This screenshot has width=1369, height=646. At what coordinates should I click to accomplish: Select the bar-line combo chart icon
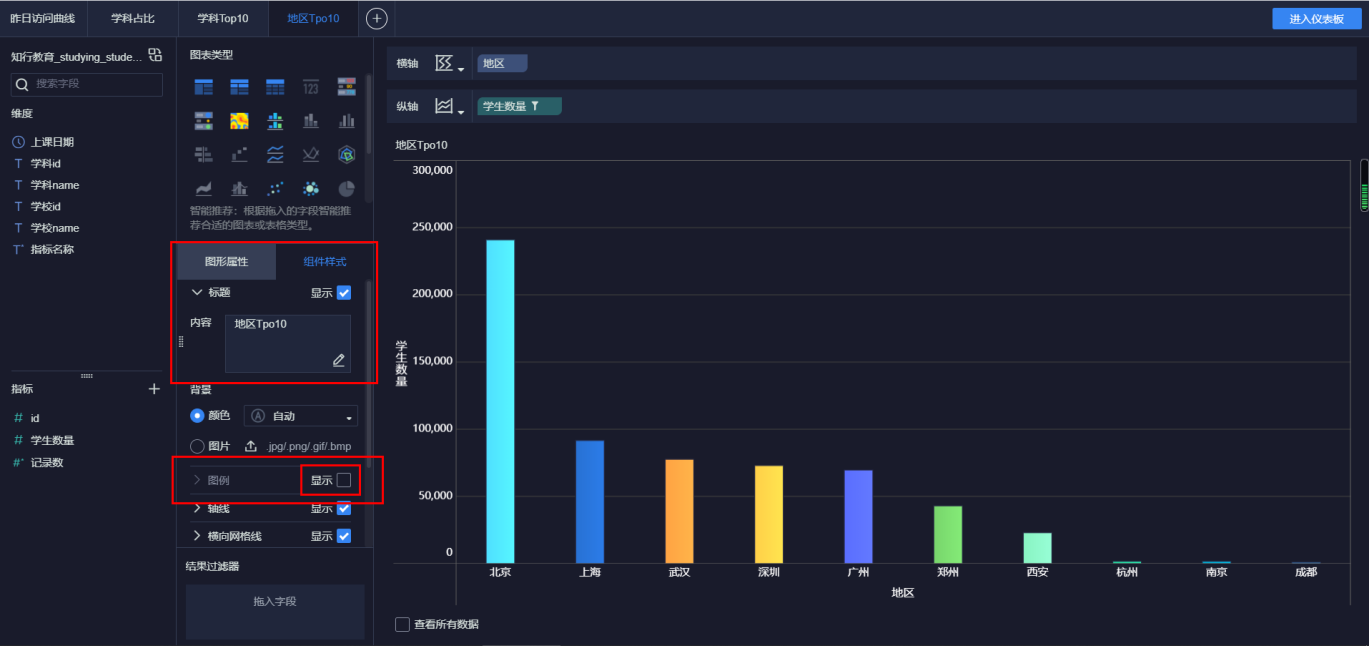[239, 188]
